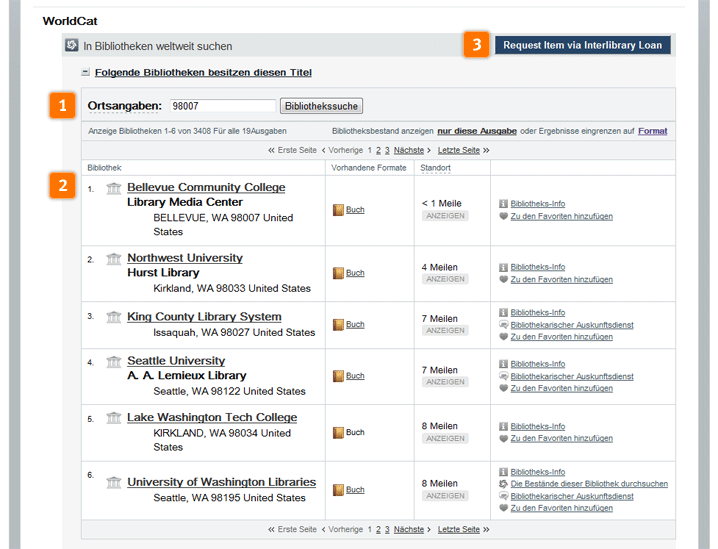Click the book icon in the Northwest University row
The height and width of the screenshot is (549, 718).
click(338, 273)
